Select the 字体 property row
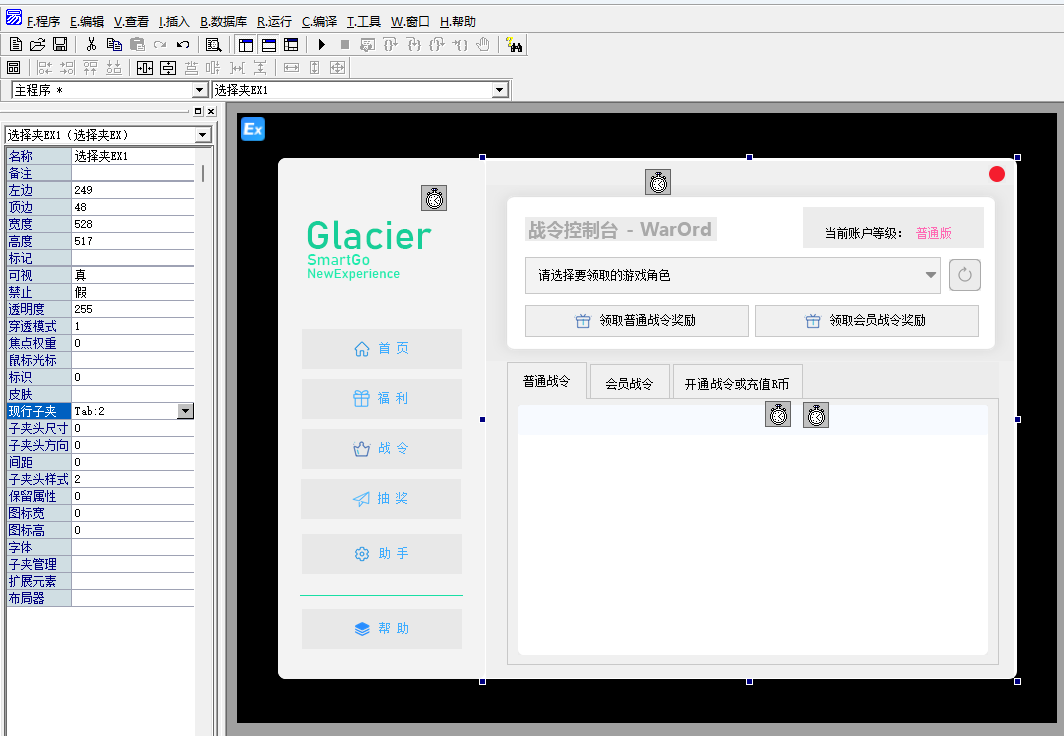 click(x=100, y=547)
